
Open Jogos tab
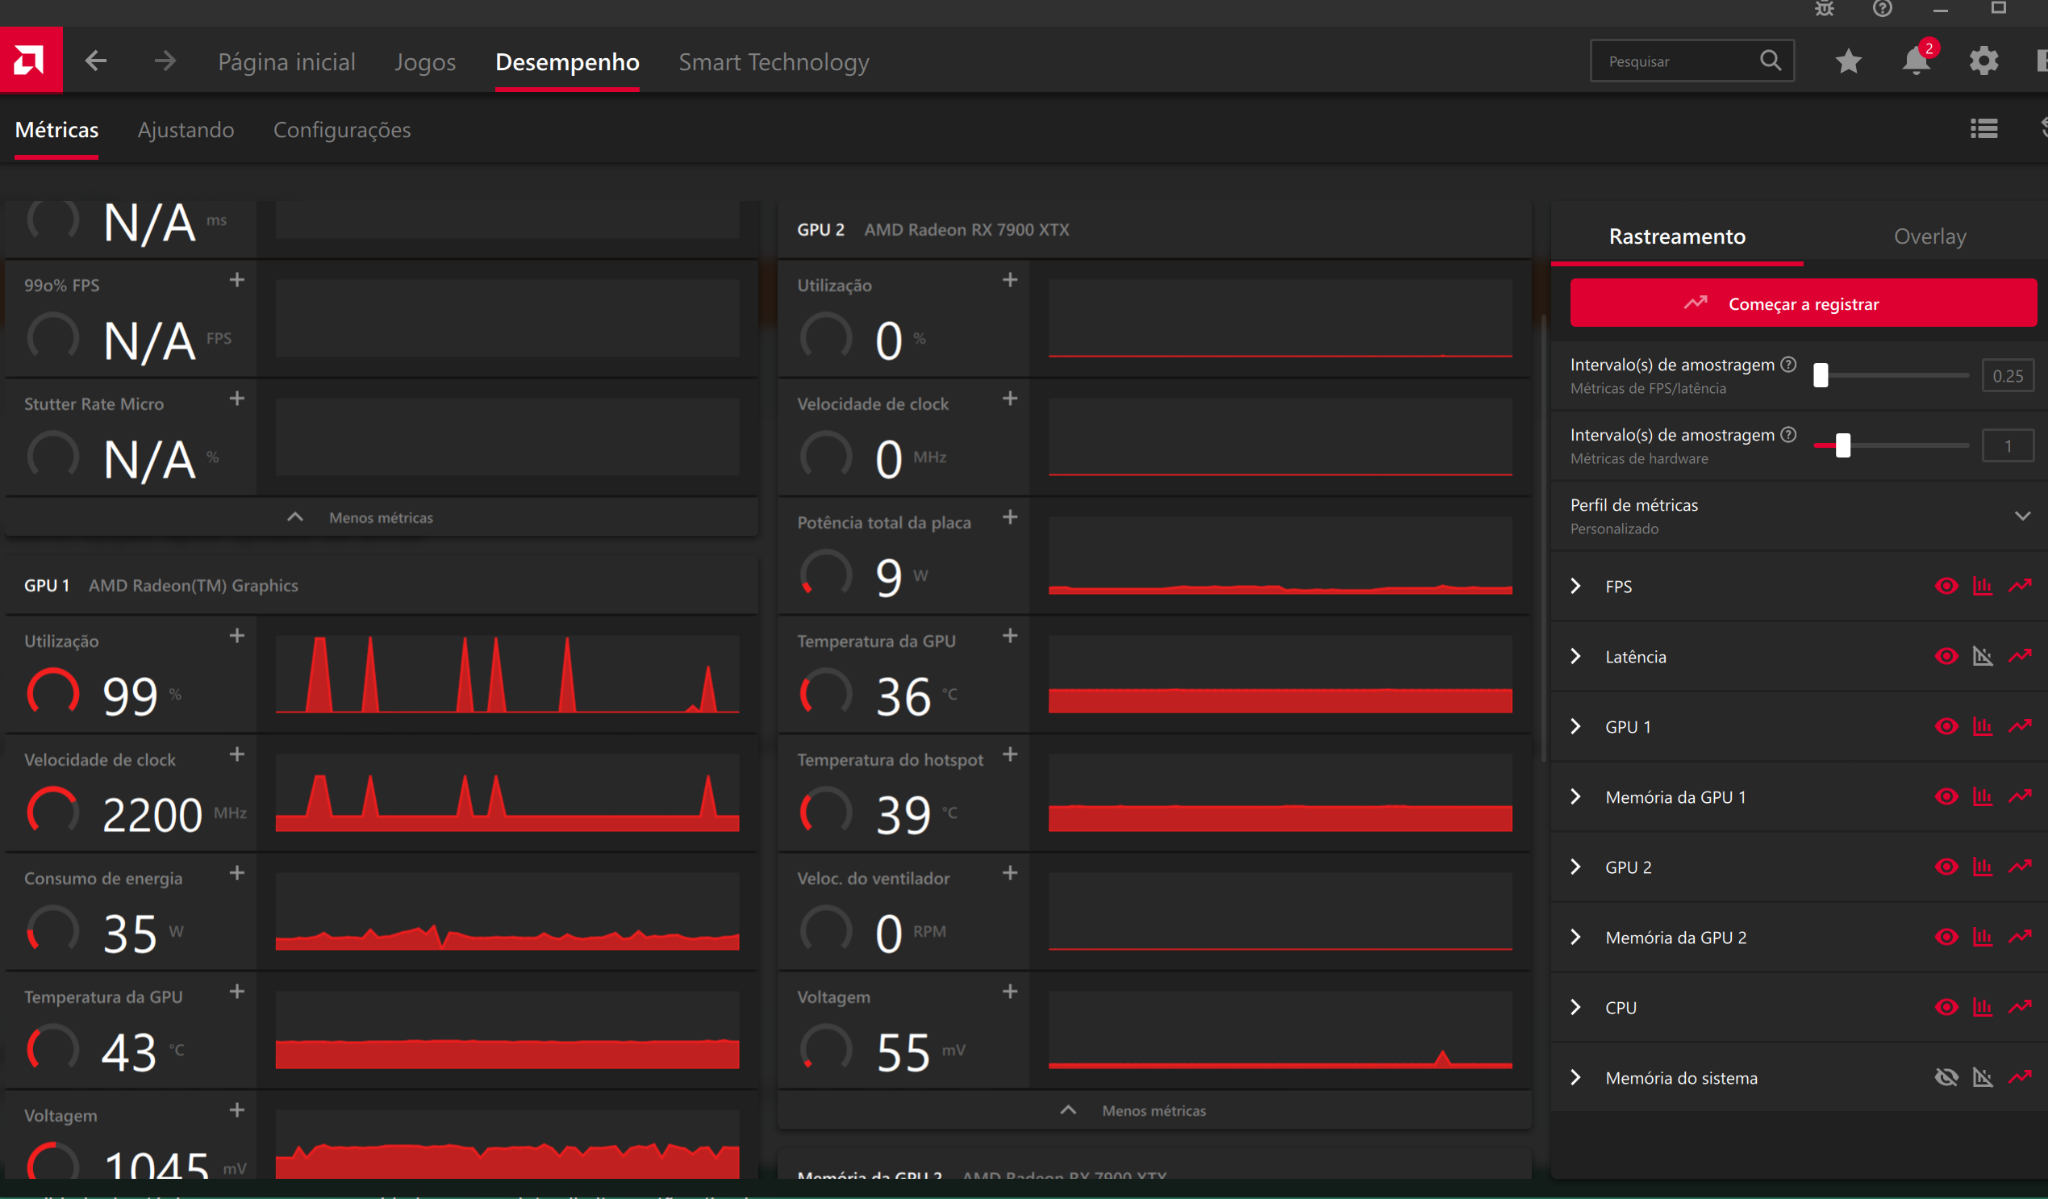[x=425, y=62]
